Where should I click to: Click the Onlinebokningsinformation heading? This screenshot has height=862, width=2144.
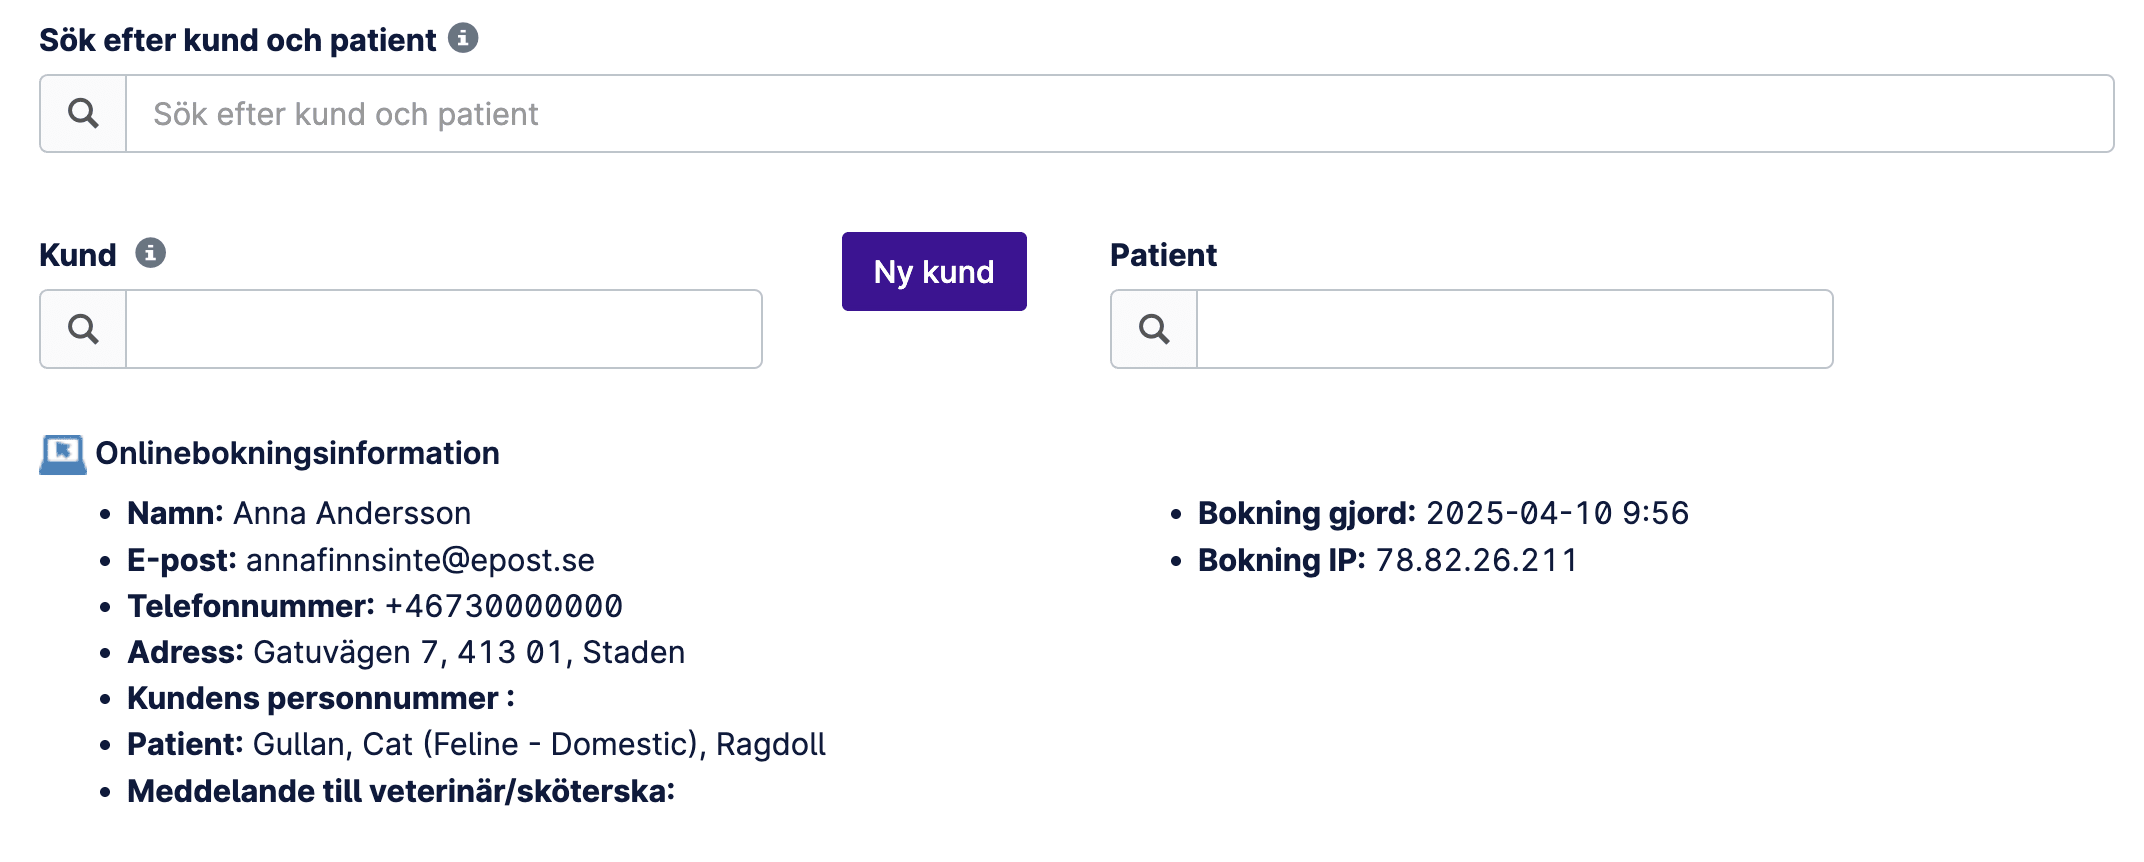[297, 454]
